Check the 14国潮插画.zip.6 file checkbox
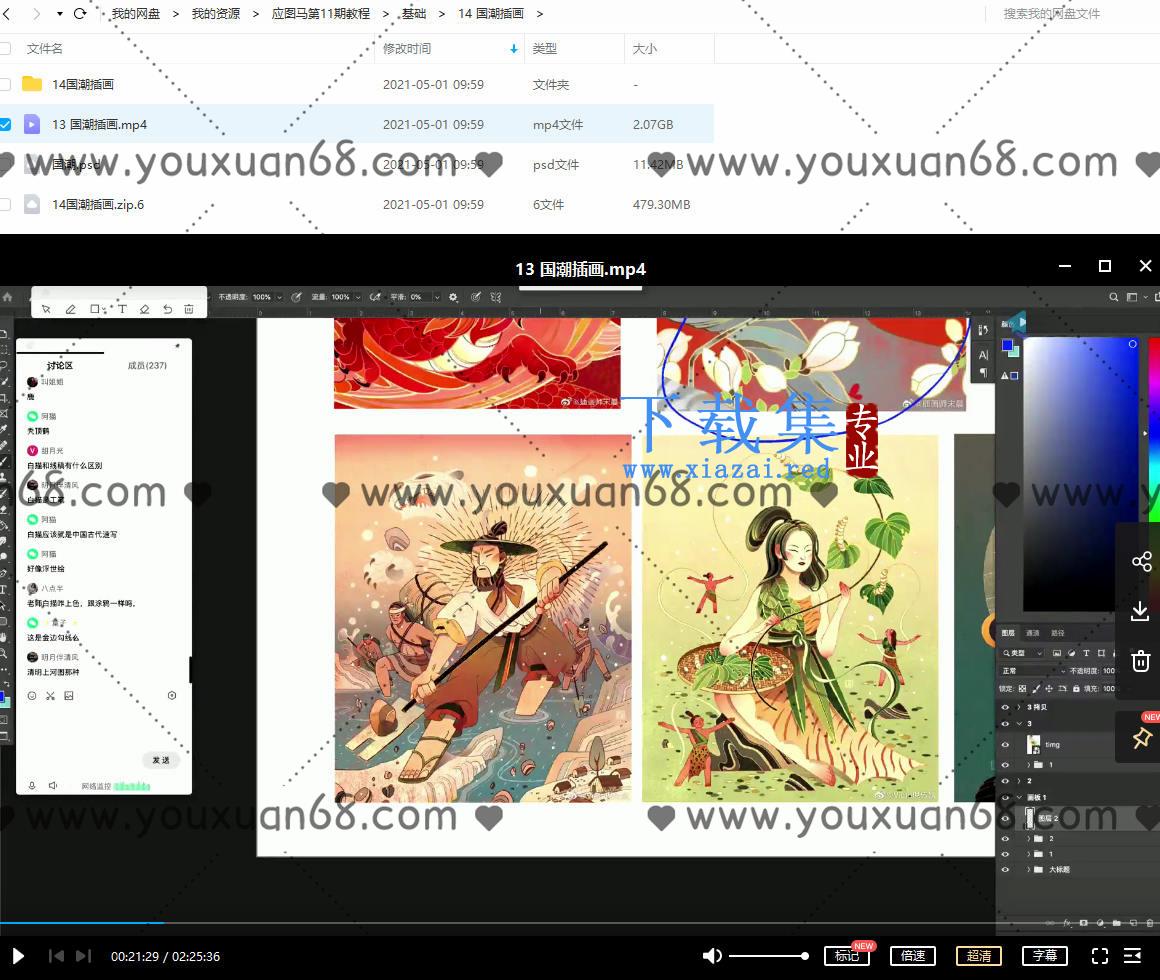The height and width of the screenshot is (980, 1160). coord(5,204)
